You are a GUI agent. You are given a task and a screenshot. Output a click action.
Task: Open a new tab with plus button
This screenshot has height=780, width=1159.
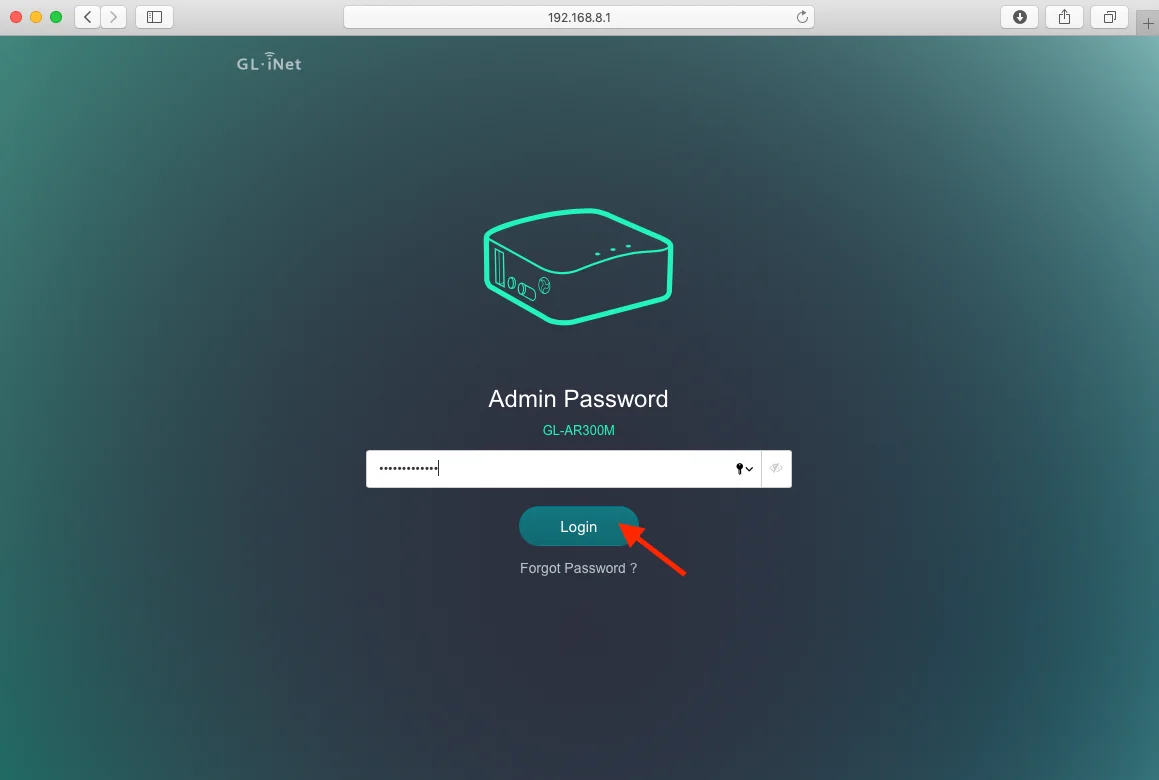click(1148, 24)
